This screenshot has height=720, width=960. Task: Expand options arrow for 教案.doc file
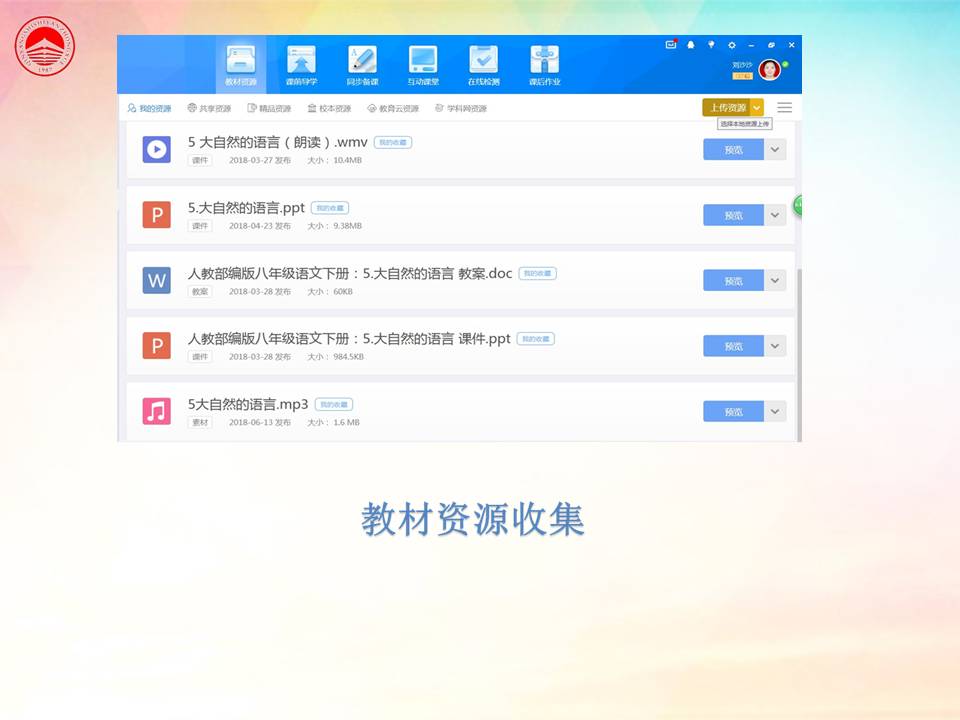point(776,281)
